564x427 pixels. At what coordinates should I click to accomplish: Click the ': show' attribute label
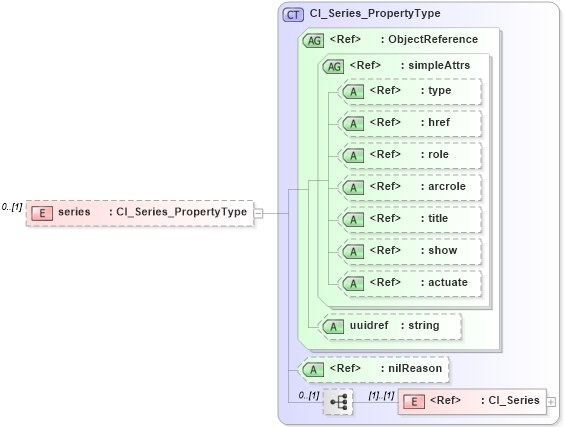click(x=439, y=250)
